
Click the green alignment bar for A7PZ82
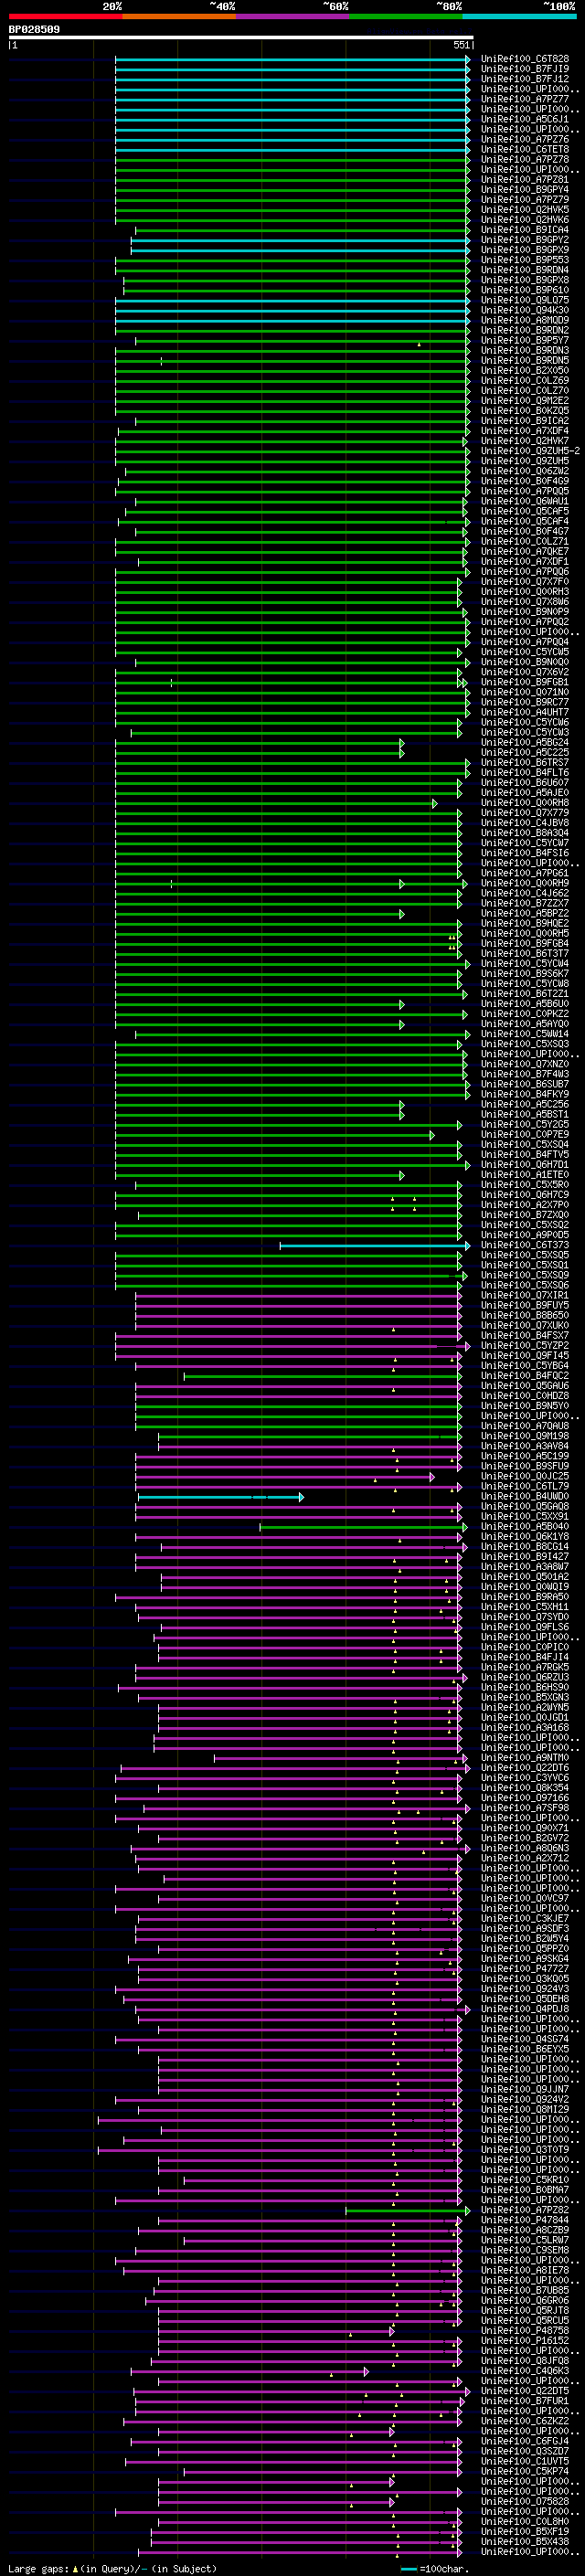[408, 2210]
